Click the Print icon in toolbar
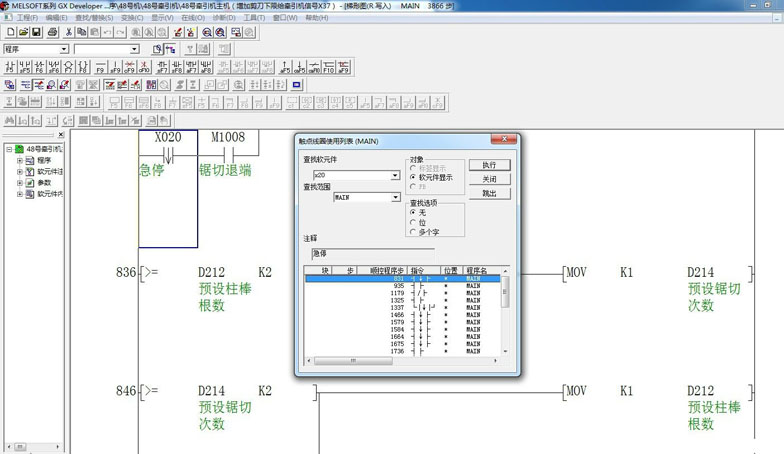This screenshot has height=454, width=784. click(50, 32)
